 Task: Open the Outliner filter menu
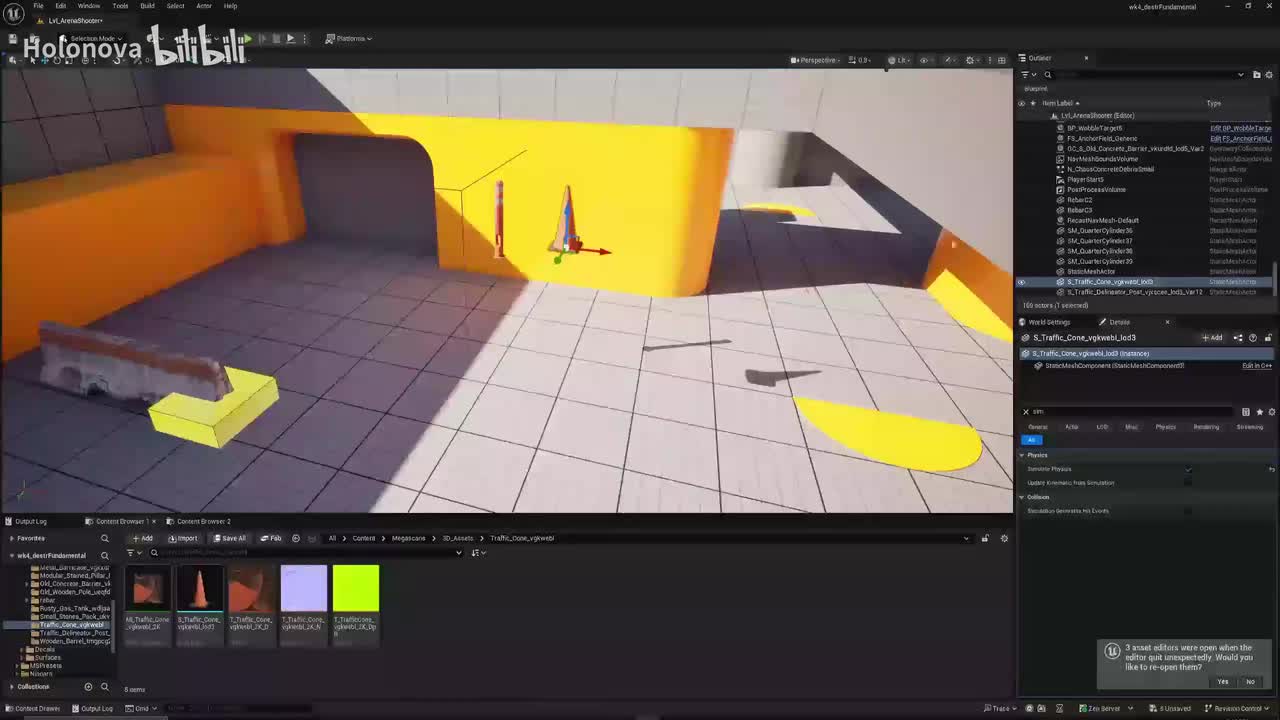click(x=1027, y=75)
